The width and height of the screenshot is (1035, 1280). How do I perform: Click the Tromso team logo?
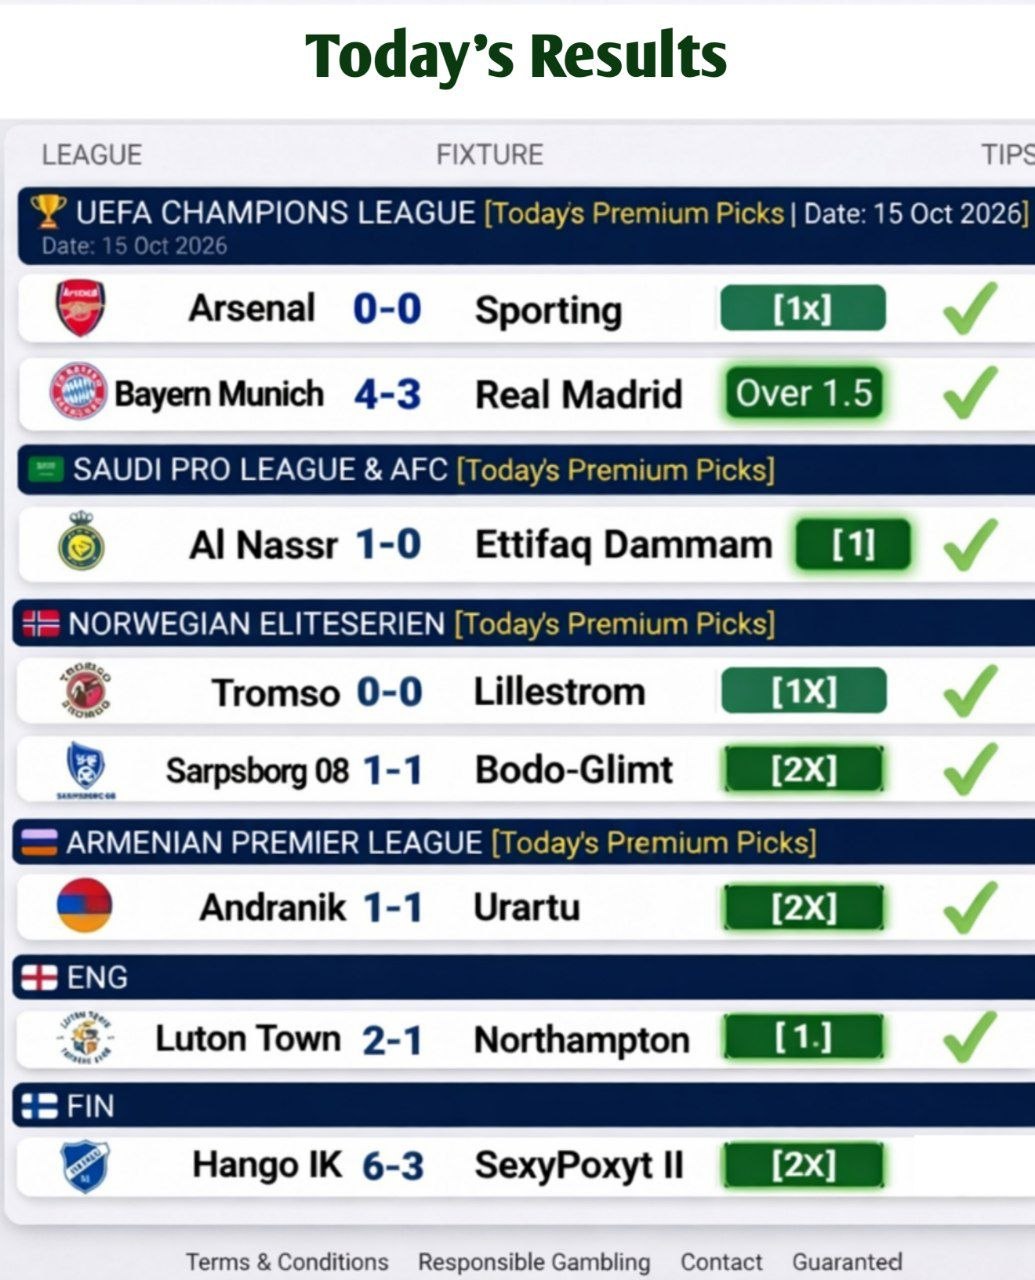79,689
